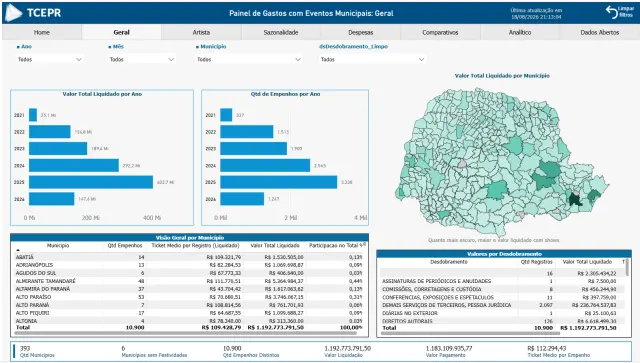Image resolution: width=640 pixels, height=363 pixels.
Task: Select the 2026 bar in Valor Total Liquidado chart
Action: pyautogui.click(x=51, y=199)
